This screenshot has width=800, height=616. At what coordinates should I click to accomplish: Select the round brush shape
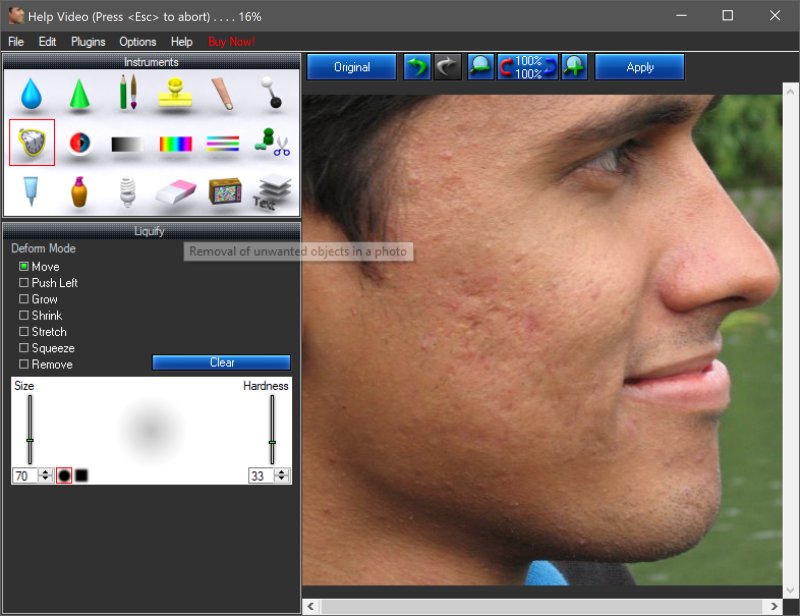[x=64, y=476]
